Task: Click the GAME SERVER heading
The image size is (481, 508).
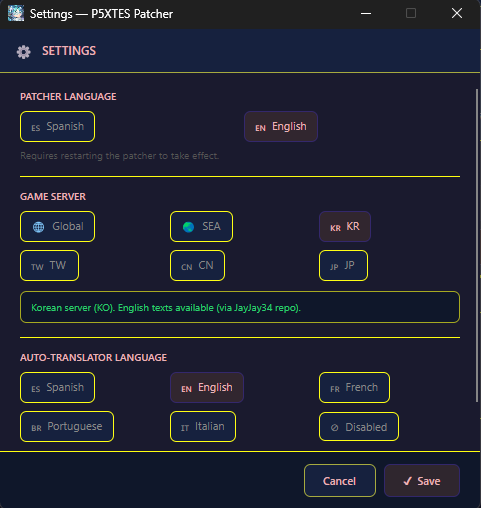Action: pyautogui.click(x=53, y=197)
